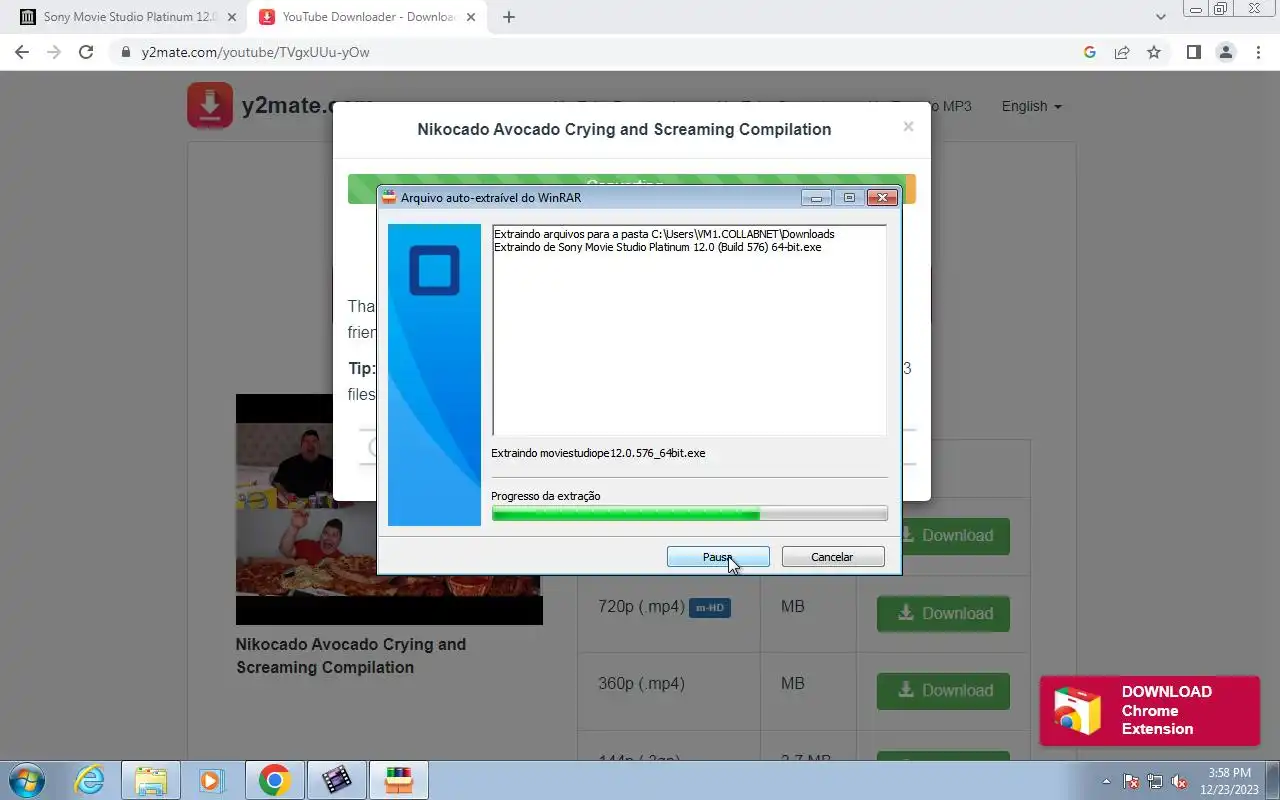
Task: Click the Google icon in the address bar
Action: click(1090, 52)
